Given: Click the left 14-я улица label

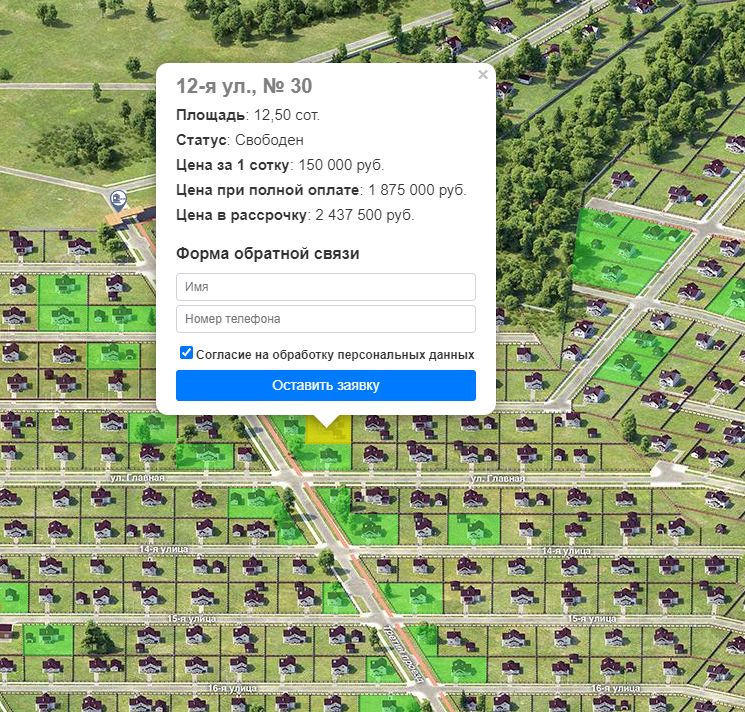Looking at the screenshot, I should tap(164, 549).
